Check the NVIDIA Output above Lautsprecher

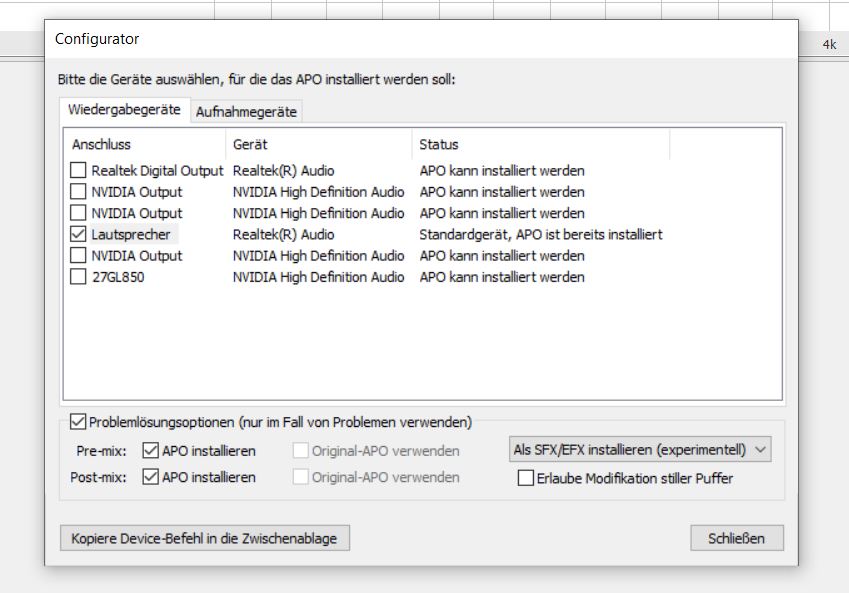78,213
